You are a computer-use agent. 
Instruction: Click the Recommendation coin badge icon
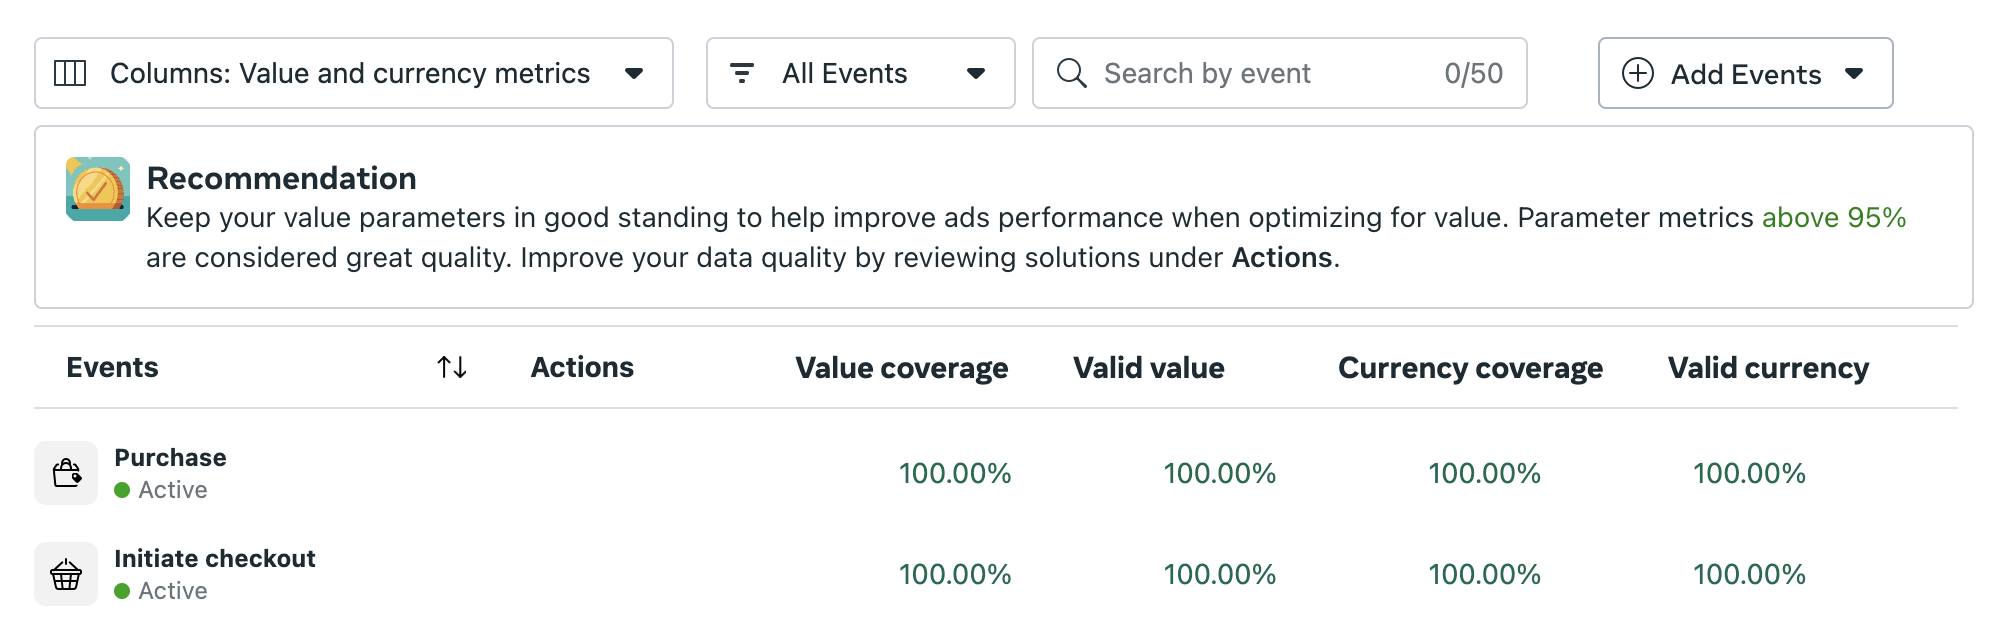tap(98, 188)
